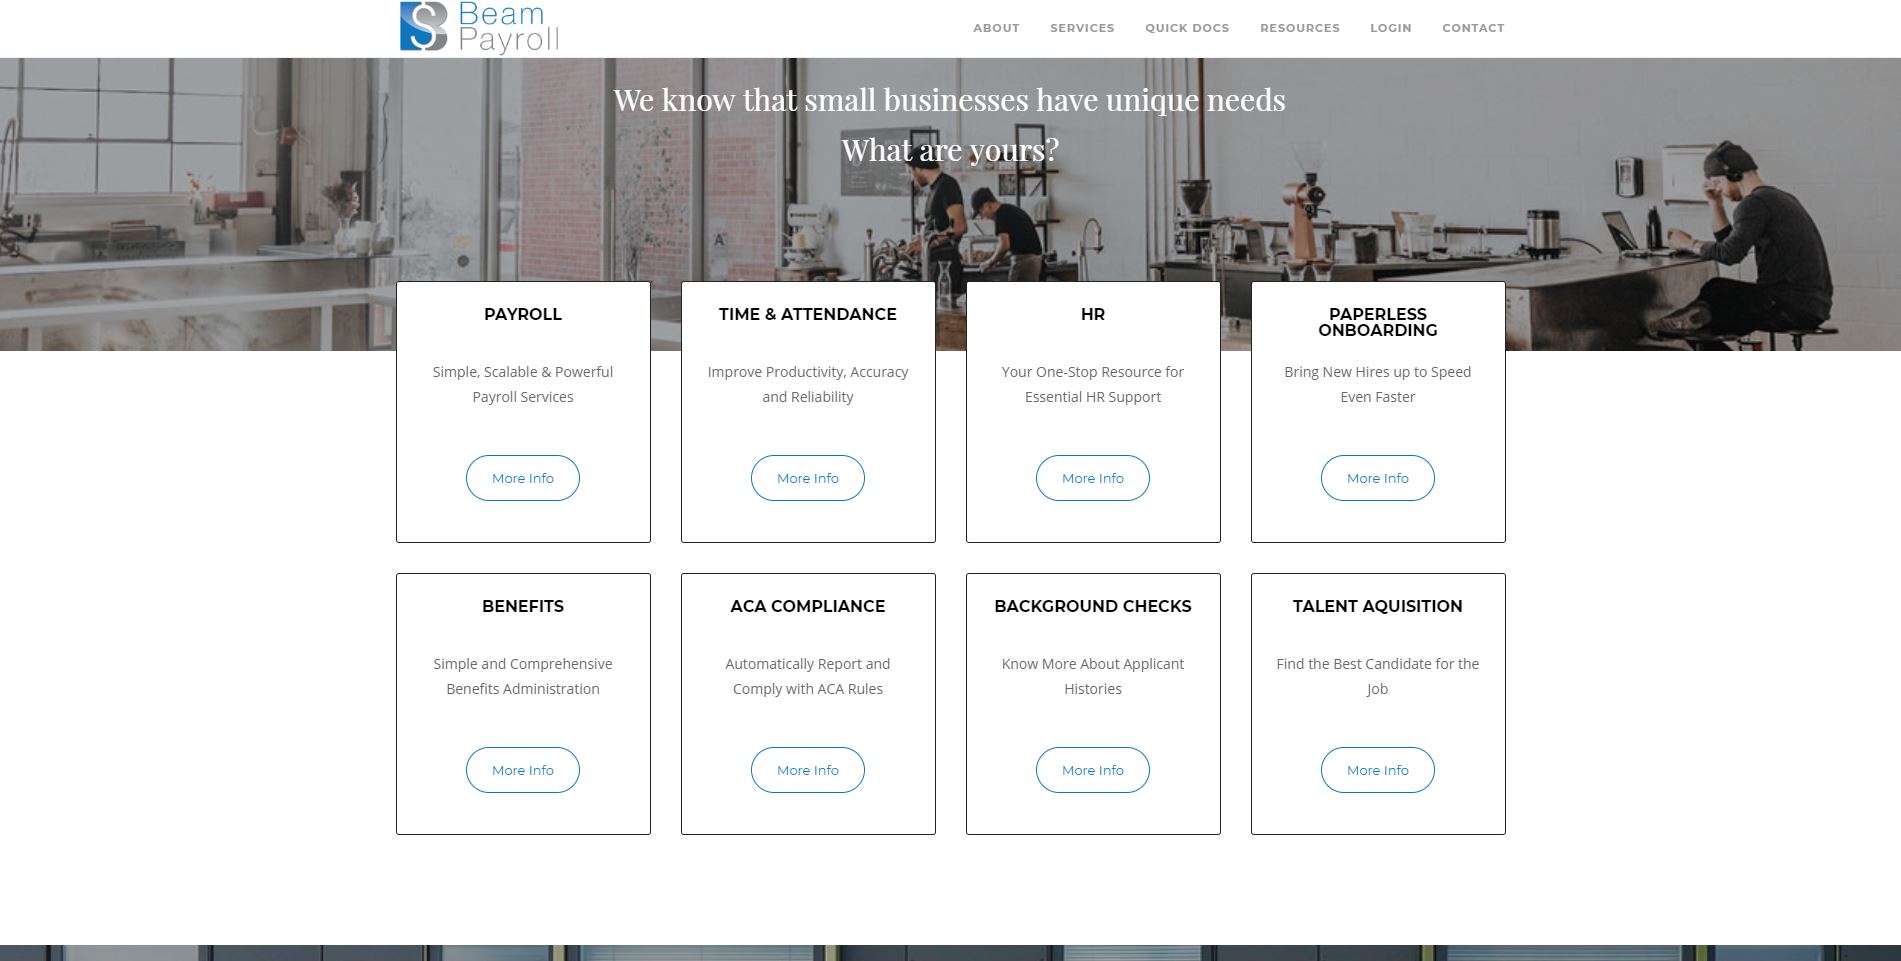
Task: Select the ACA COMPLIANCE heading
Action: [808, 606]
